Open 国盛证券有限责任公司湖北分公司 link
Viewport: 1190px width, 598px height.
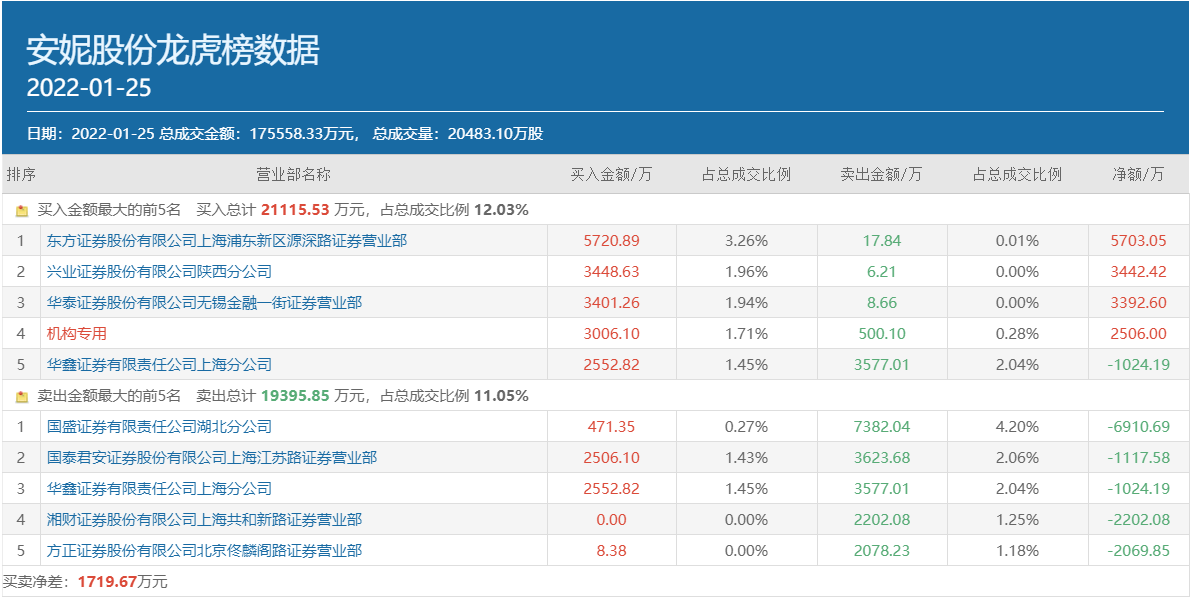(159, 427)
